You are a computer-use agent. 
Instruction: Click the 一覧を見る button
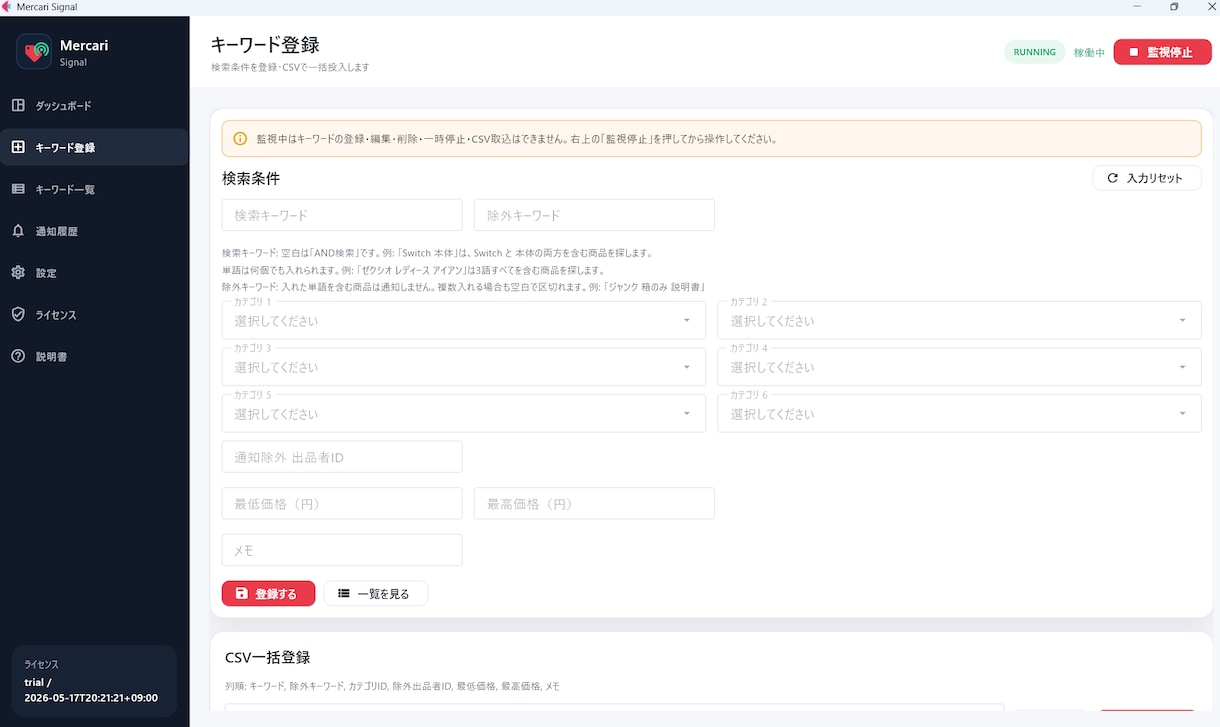(375, 593)
